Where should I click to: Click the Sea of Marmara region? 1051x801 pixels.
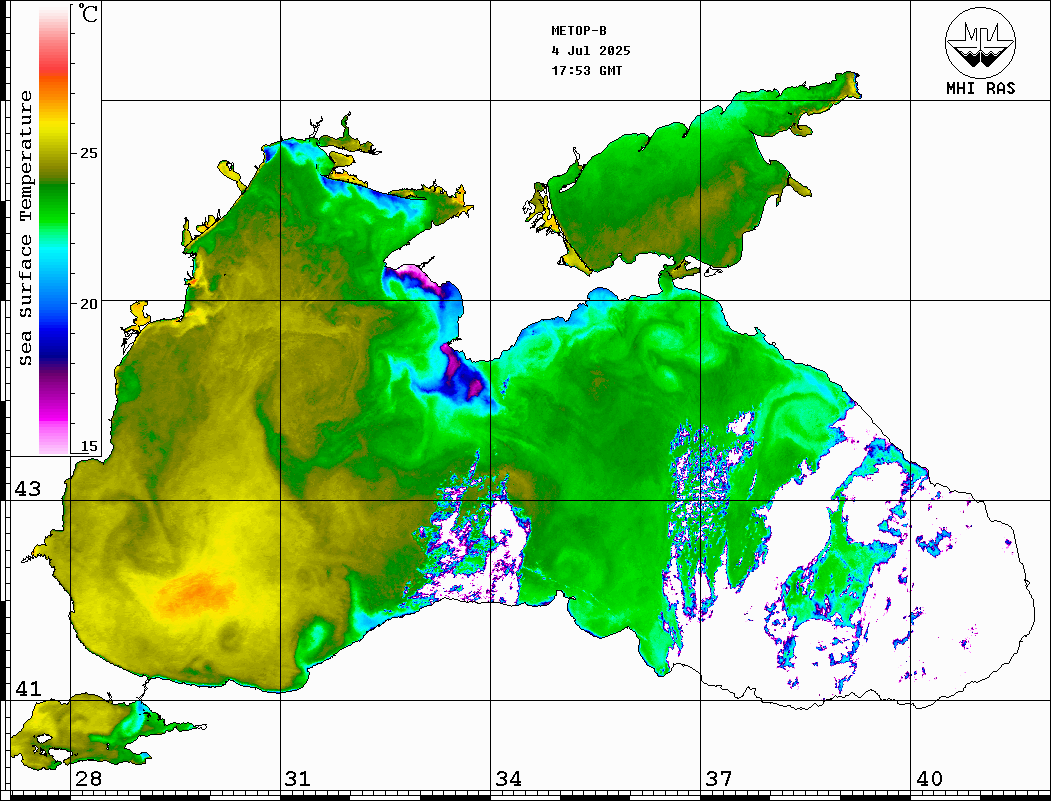point(94,731)
